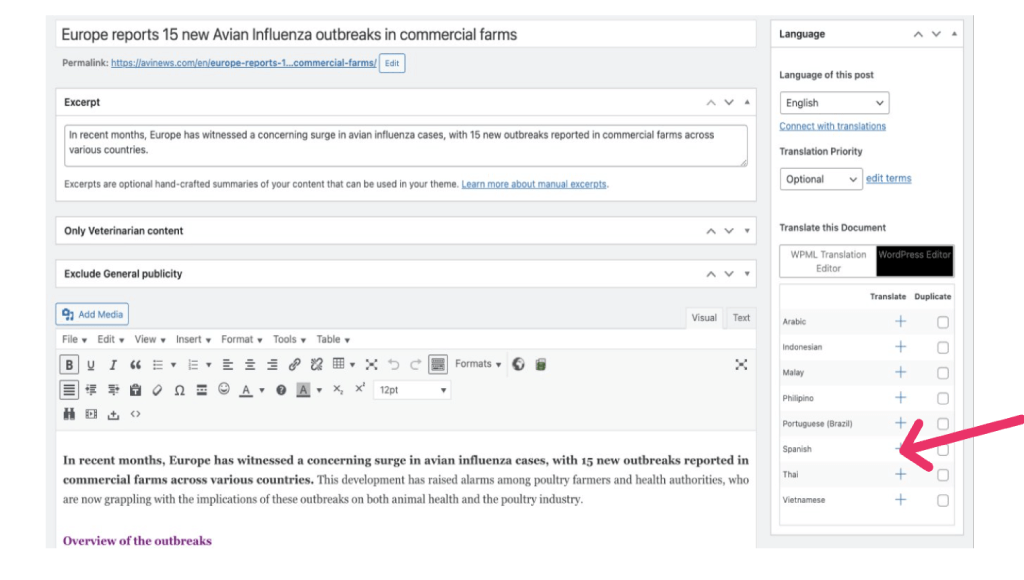Toggle bold formatting in the editor toolbar
This screenshot has width=1024, height=580.
(x=69, y=365)
